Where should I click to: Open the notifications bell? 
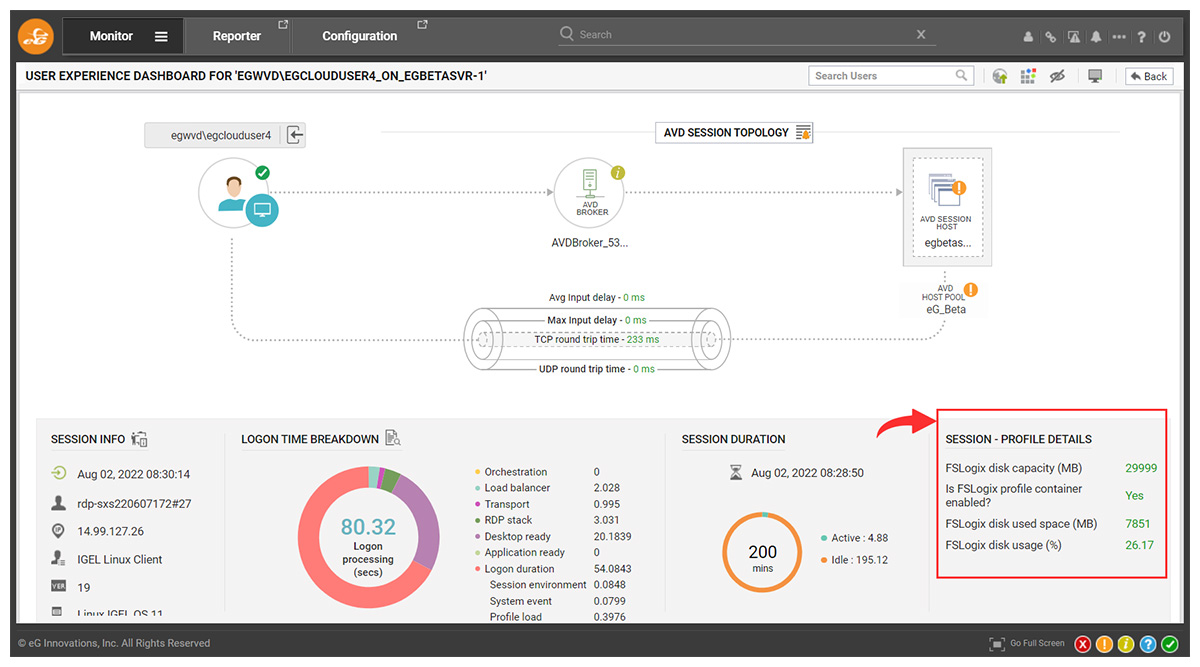click(x=1096, y=37)
